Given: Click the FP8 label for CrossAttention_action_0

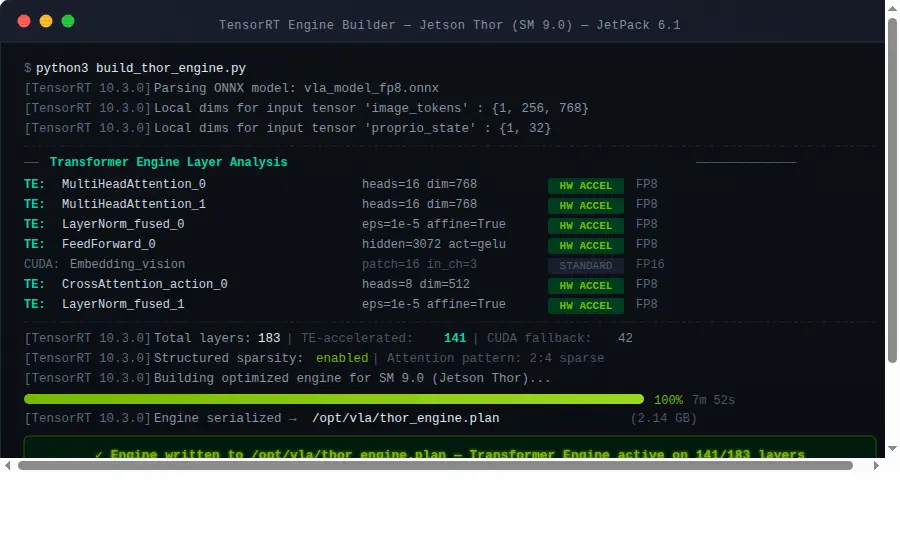Looking at the screenshot, I should (x=647, y=285).
